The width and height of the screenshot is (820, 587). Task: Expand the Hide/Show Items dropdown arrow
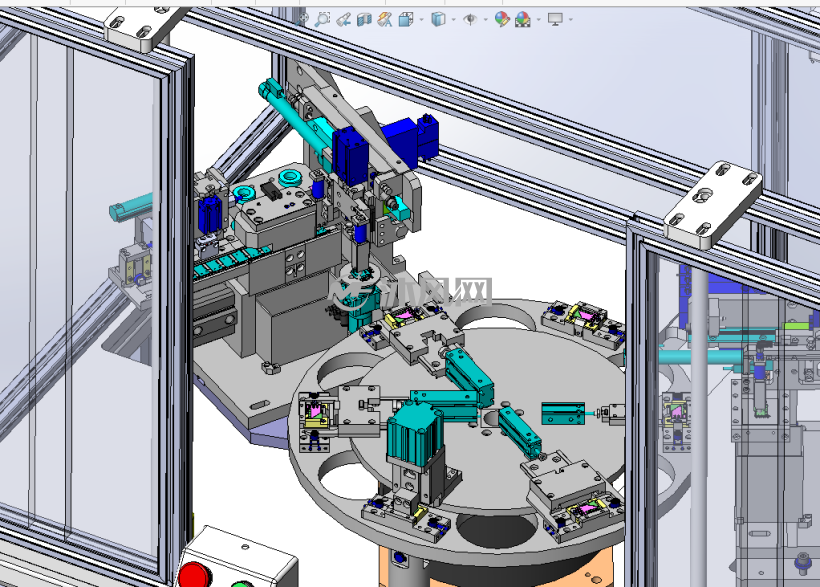coord(486,20)
